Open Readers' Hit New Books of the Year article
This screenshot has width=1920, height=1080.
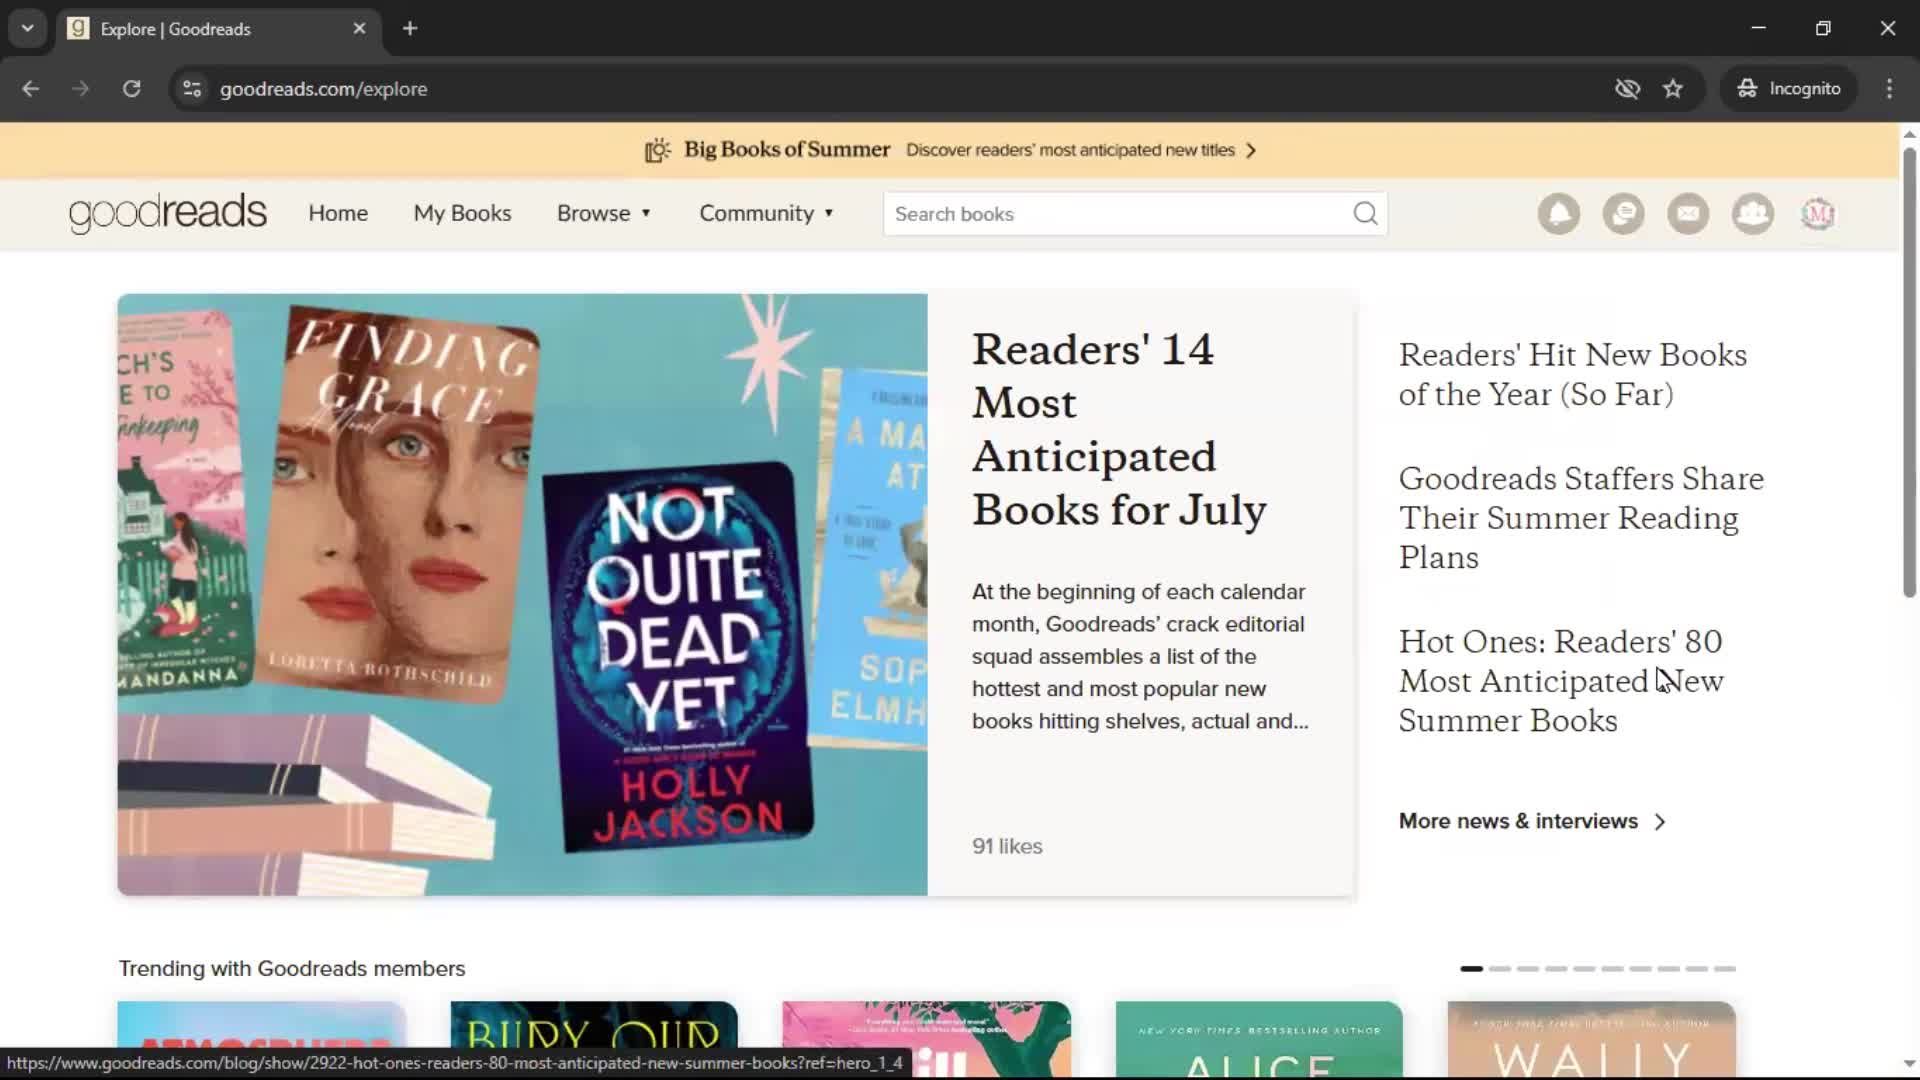pos(1572,374)
